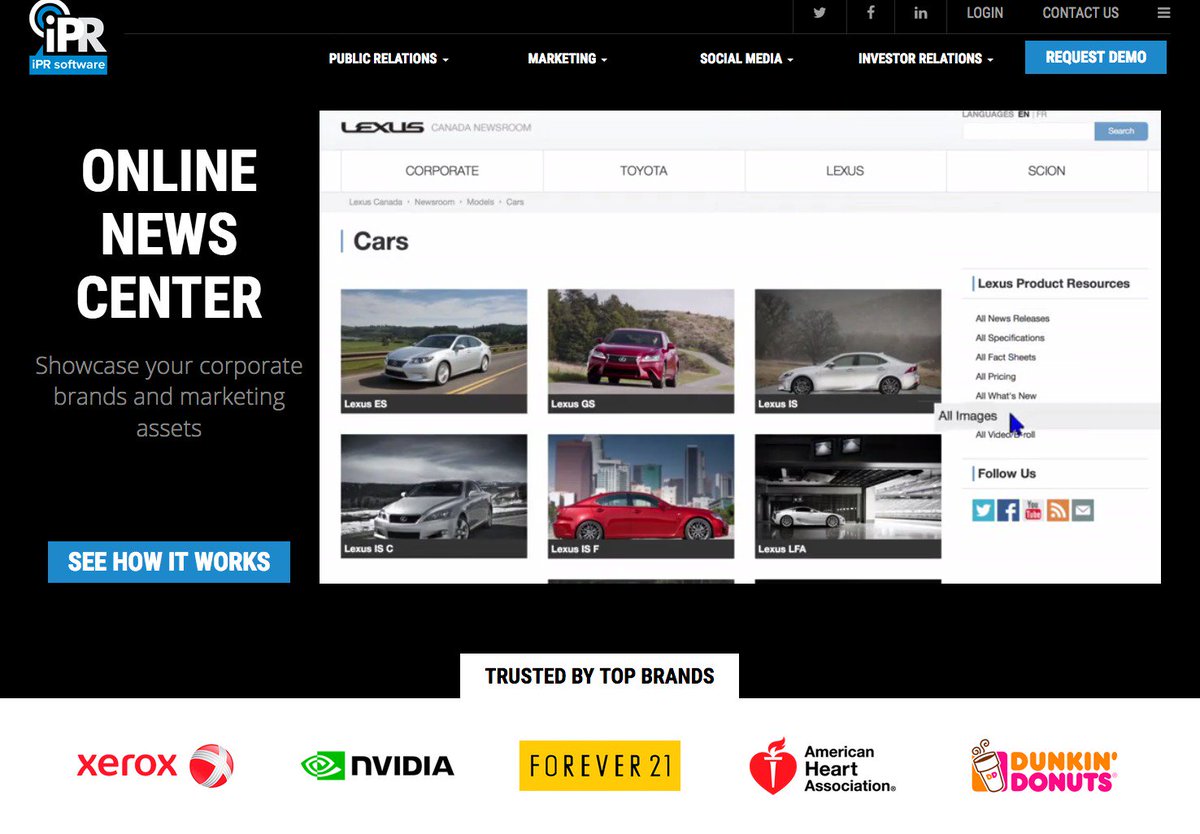Open the Lexus GS car thumbnail
The height and width of the screenshot is (834, 1200).
641,351
